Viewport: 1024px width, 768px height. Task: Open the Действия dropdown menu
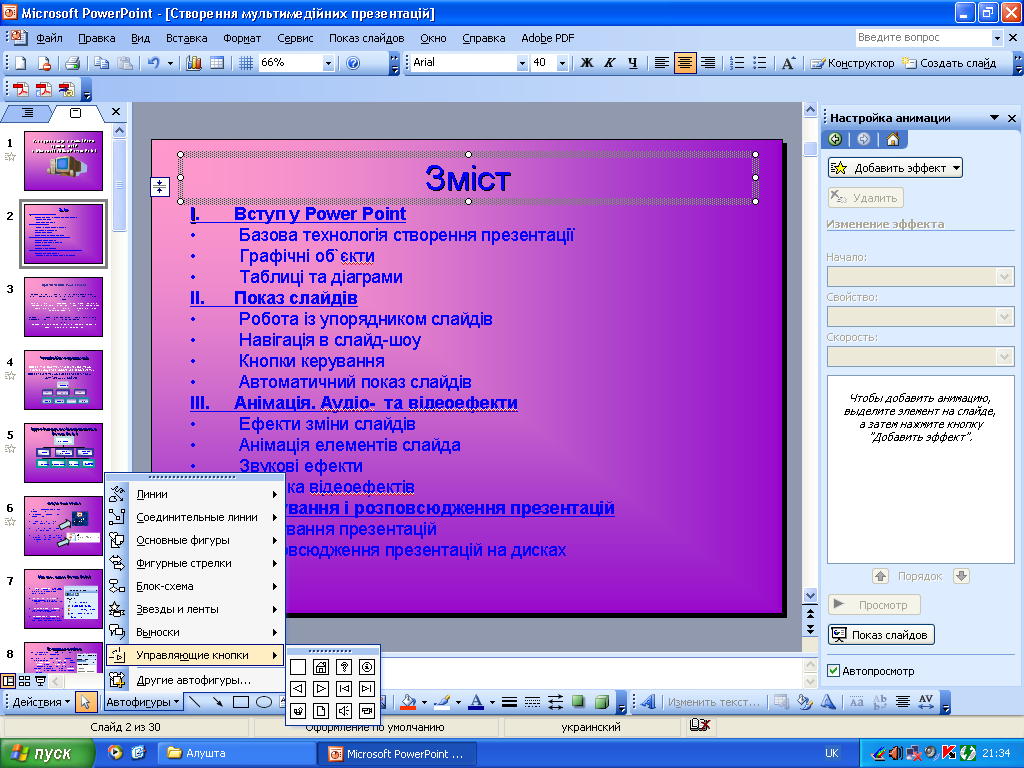click(x=40, y=702)
